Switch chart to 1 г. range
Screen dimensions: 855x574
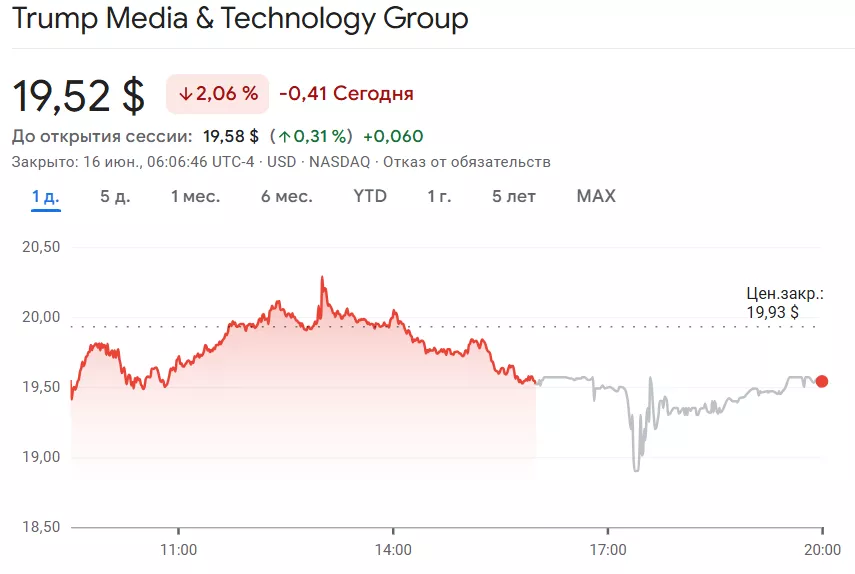pos(439,196)
